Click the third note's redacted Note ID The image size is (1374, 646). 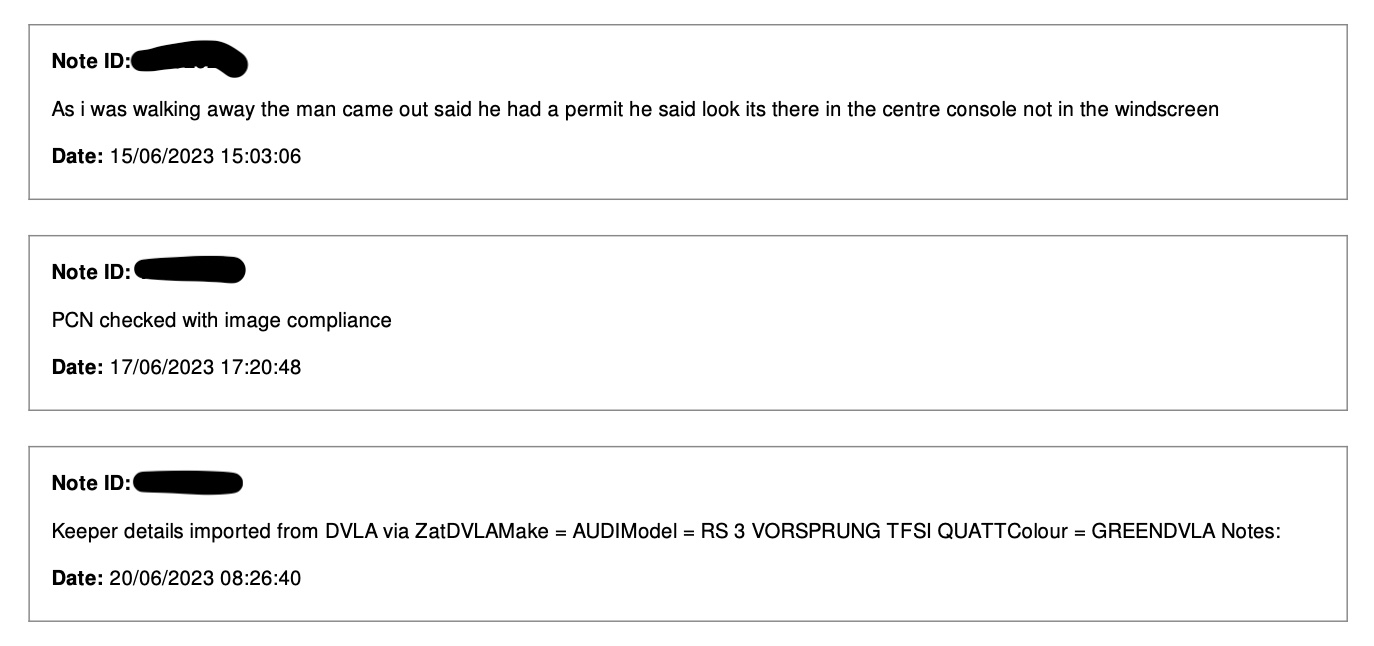coord(188,483)
